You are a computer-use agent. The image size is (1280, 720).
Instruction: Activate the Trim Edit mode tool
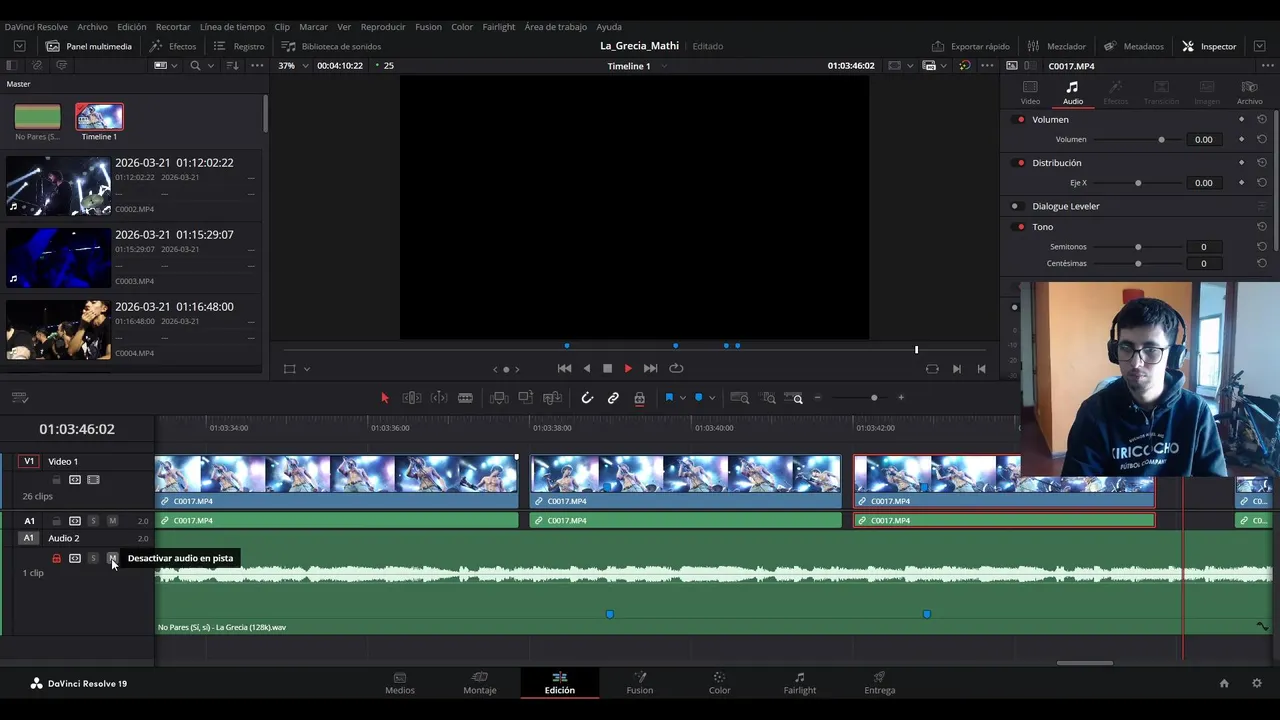pyautogui.click(x=411, y=398)
